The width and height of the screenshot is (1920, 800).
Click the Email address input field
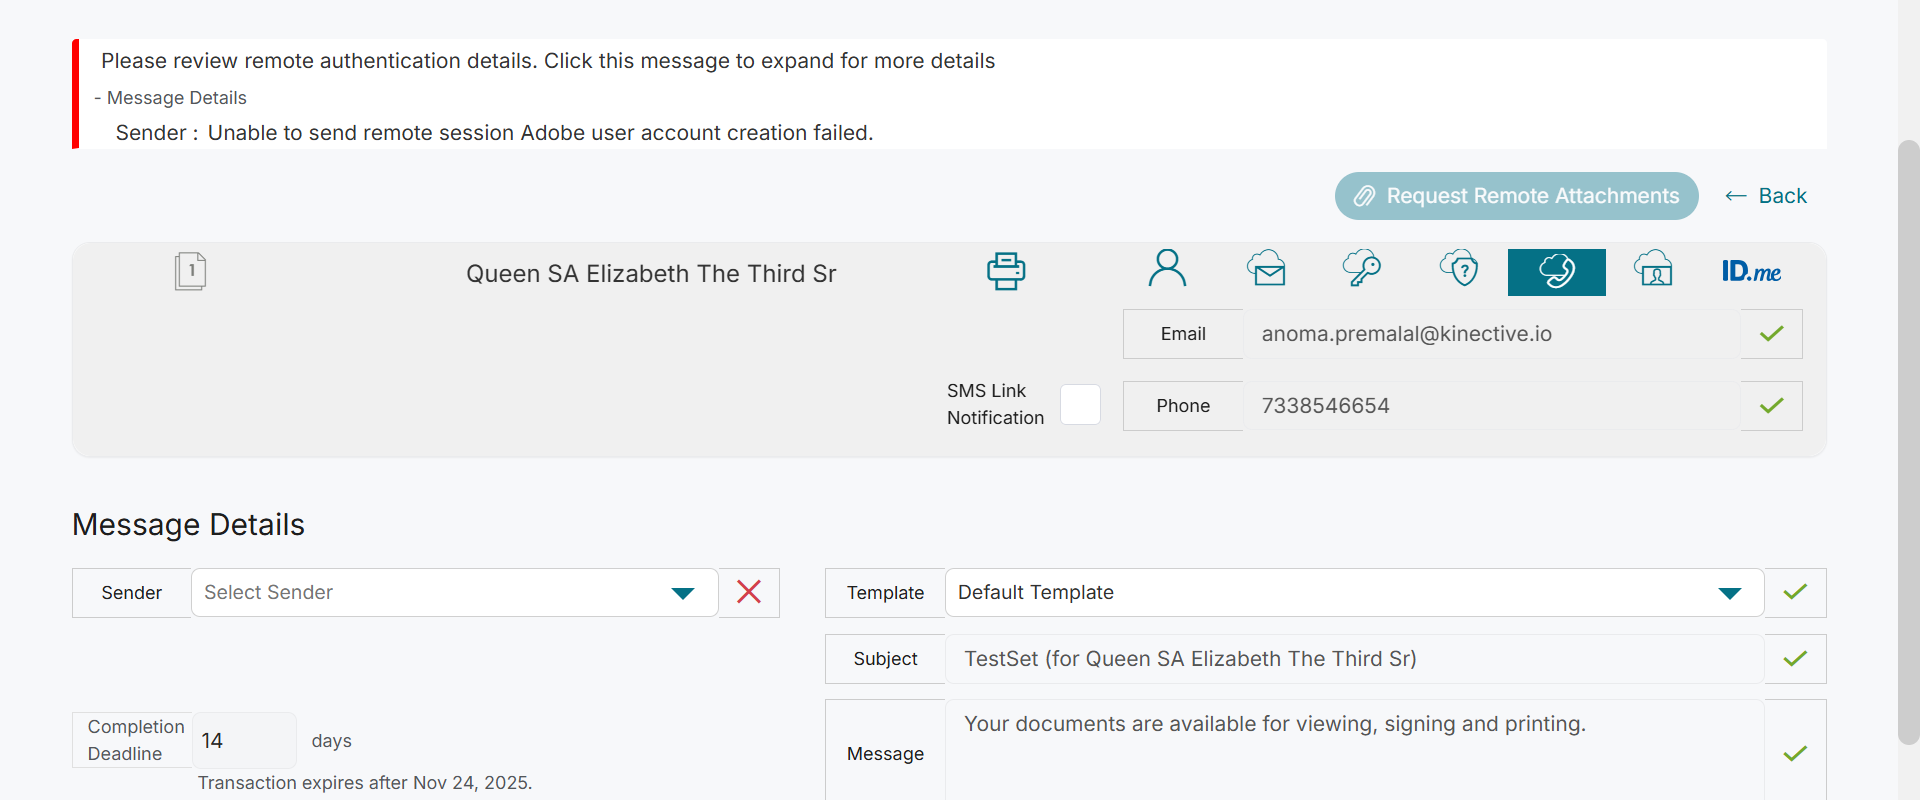(x=1490, y=334)
